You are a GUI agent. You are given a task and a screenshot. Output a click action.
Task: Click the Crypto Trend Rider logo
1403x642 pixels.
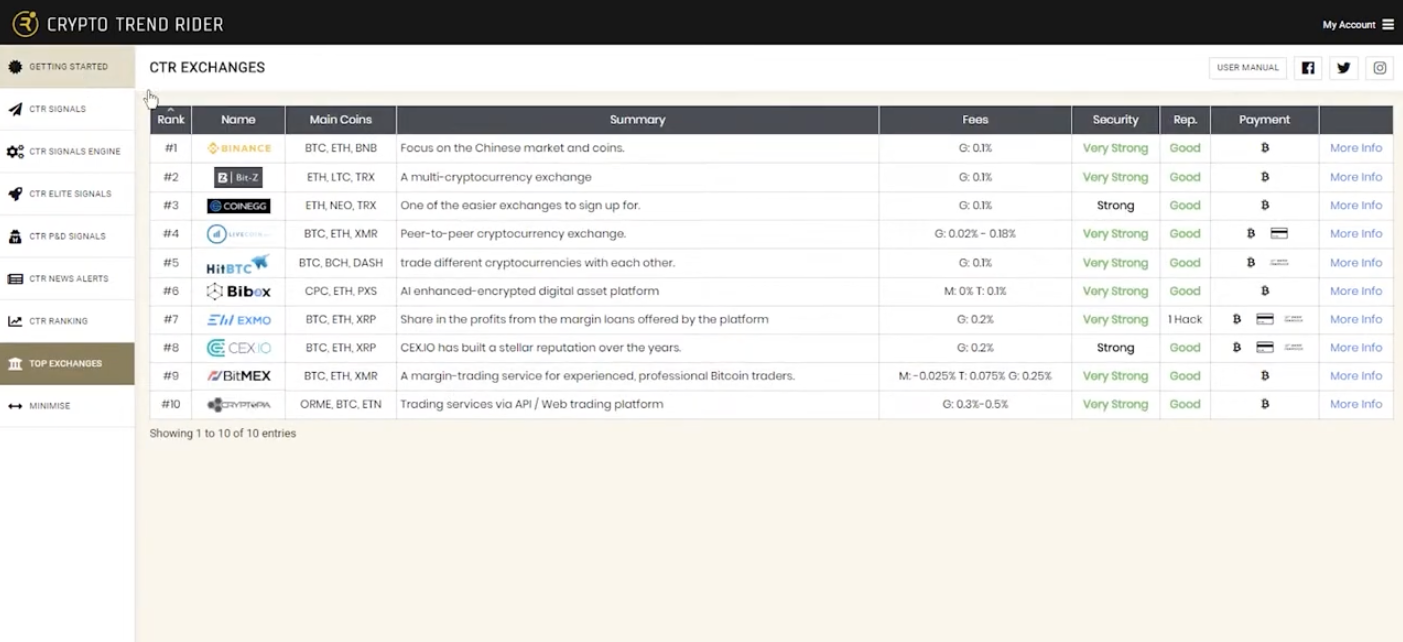[118, 24]
